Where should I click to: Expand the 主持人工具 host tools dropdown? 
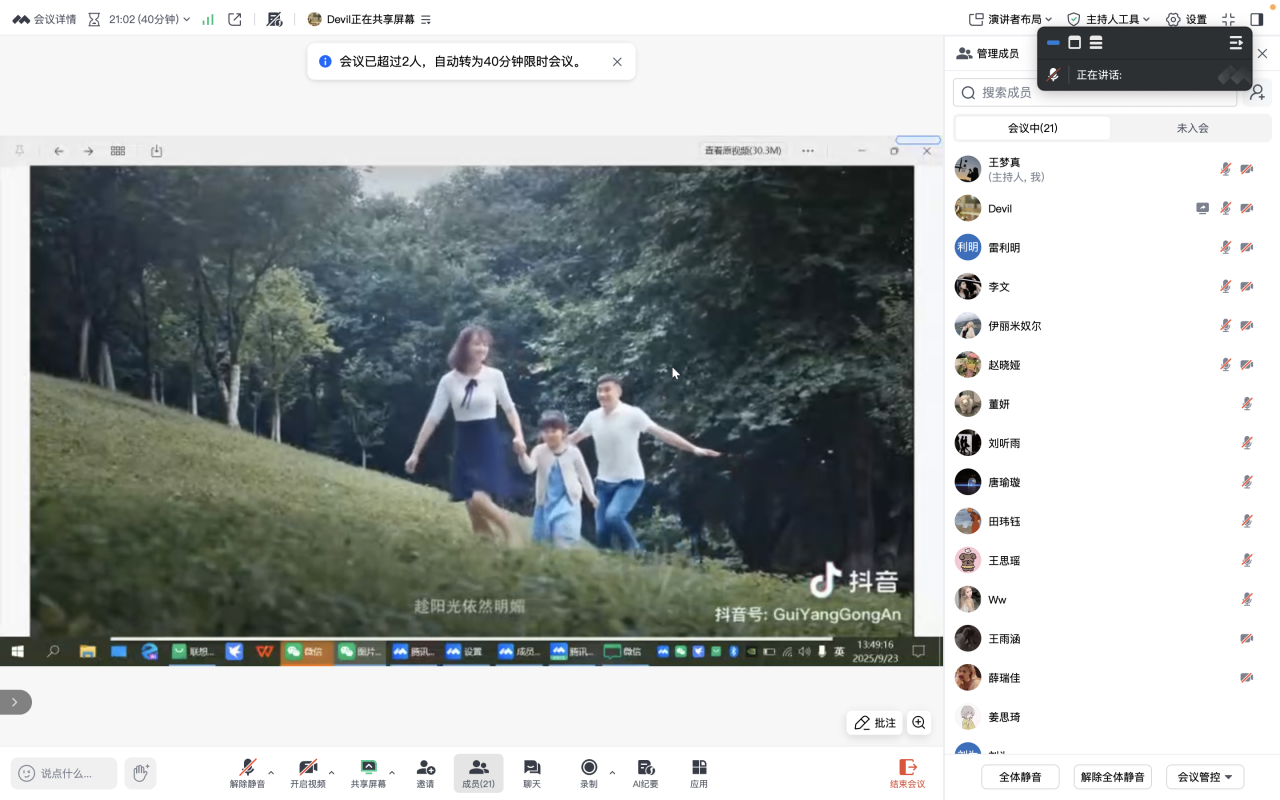1108,19
